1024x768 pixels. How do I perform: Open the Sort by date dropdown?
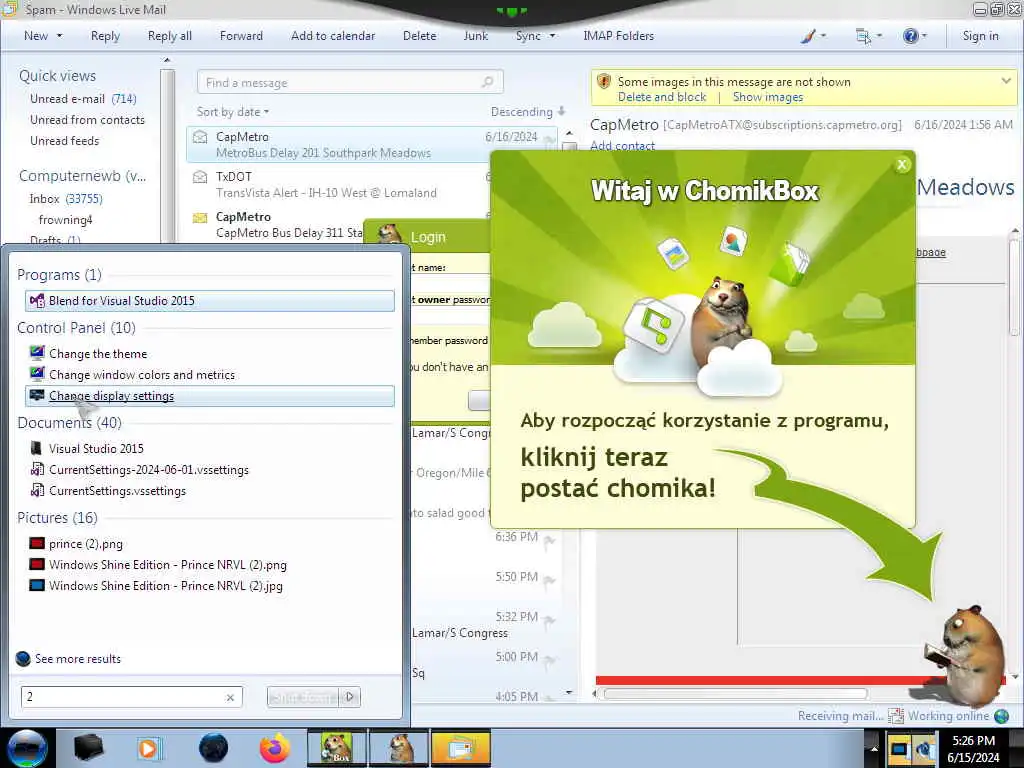tap(233, 112)
